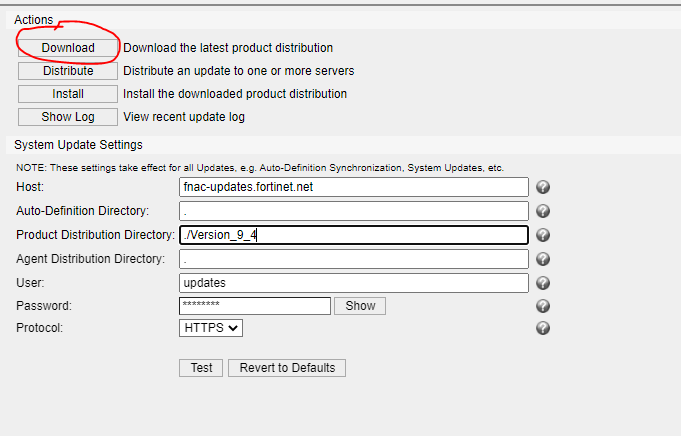Click the 'Actions' section heading

(33, 20)
